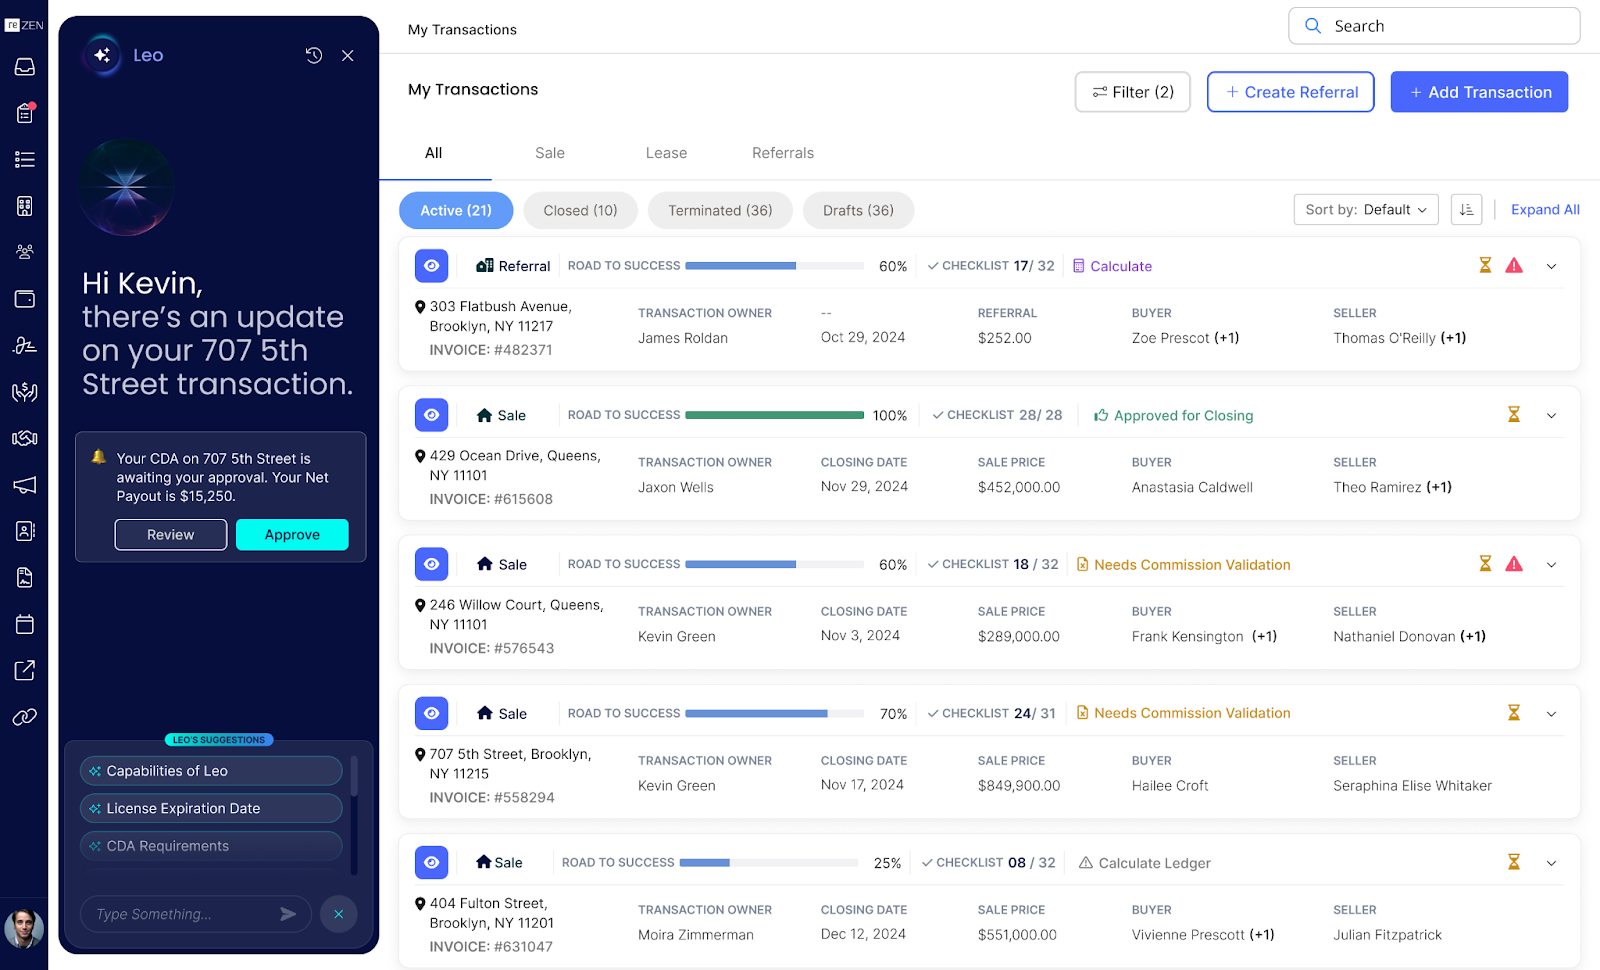Send message with the paper plane icon
The width and height of the screenshot is (1600, 970).
click(288, 914)
